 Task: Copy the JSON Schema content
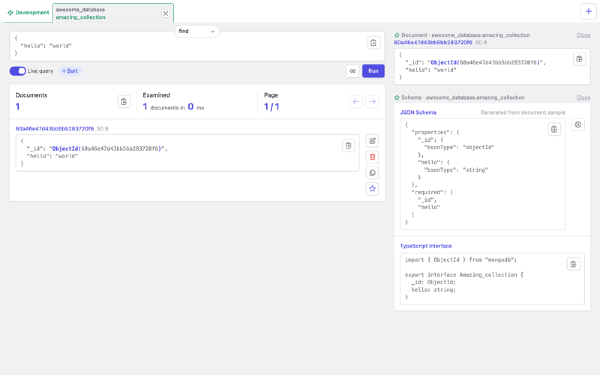[554, 129]
